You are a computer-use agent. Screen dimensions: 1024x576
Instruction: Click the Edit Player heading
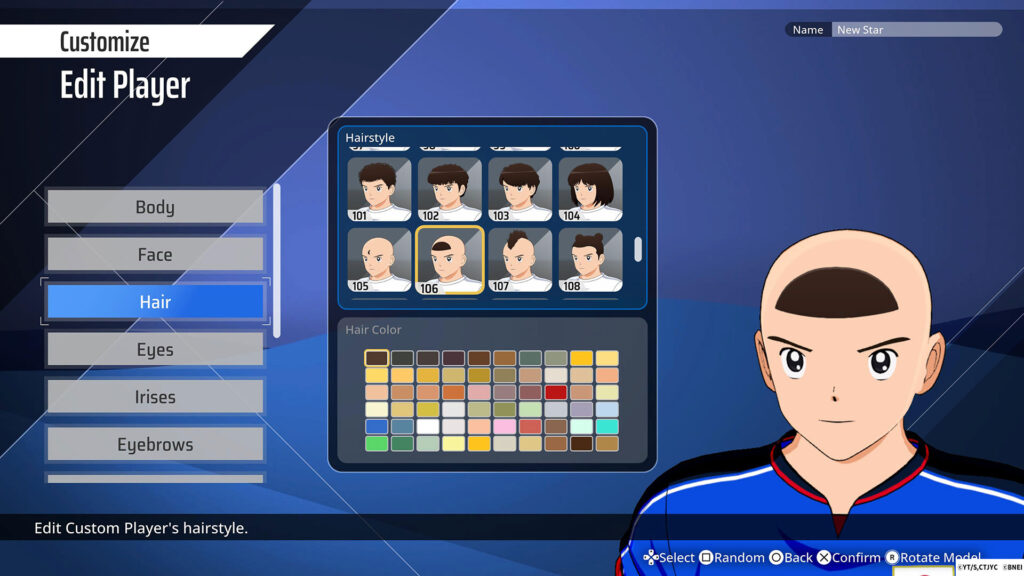(x=125, y=86)
